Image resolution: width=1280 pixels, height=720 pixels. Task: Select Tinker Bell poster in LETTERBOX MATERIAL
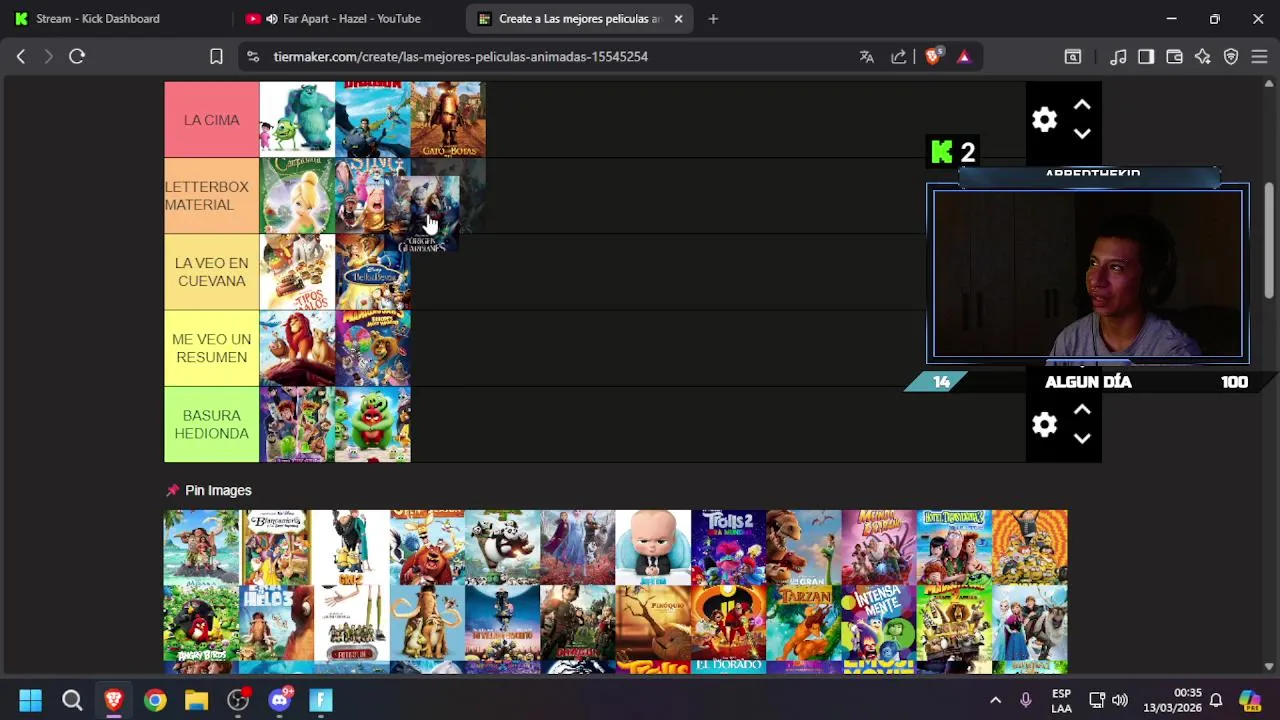[297, 196]
